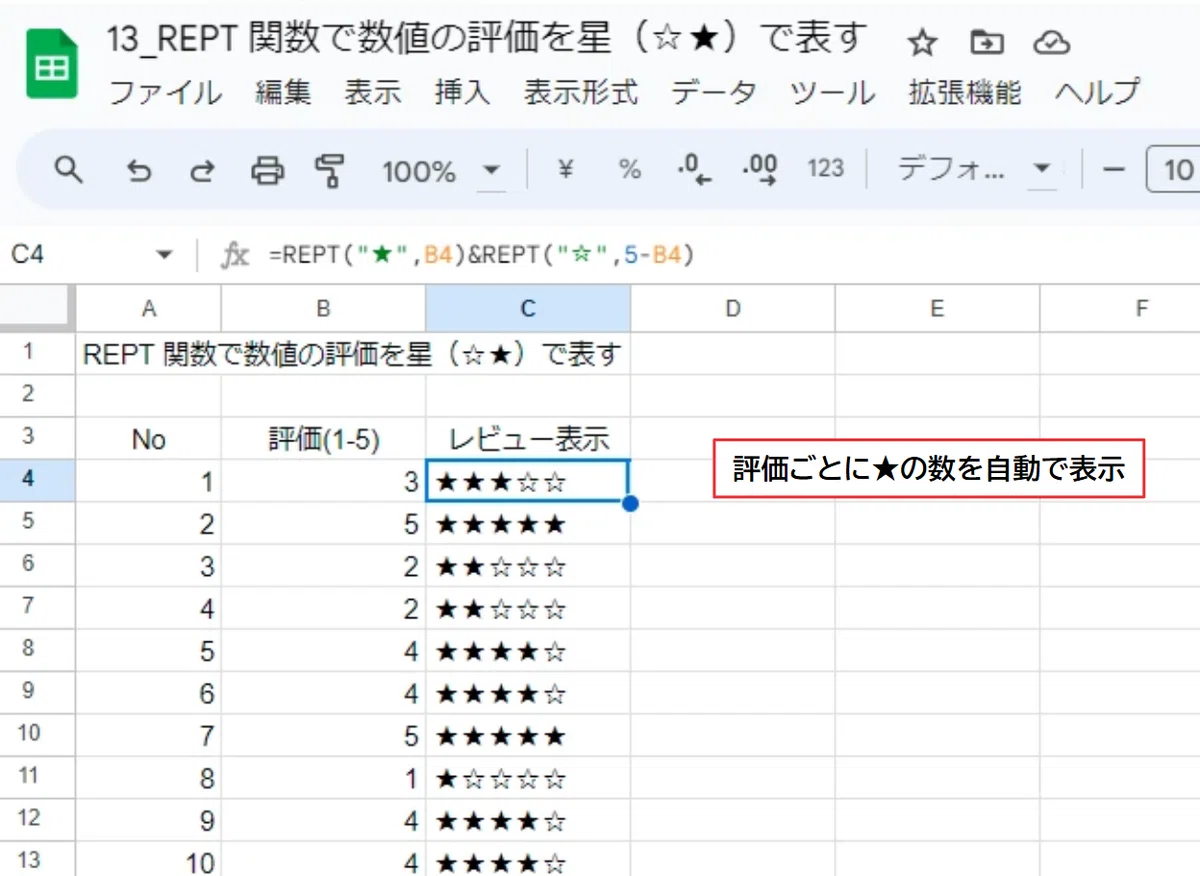Open the Google Sheets home icon
Viewport: 1200px width, 876px height.
[x=52, y=63]
